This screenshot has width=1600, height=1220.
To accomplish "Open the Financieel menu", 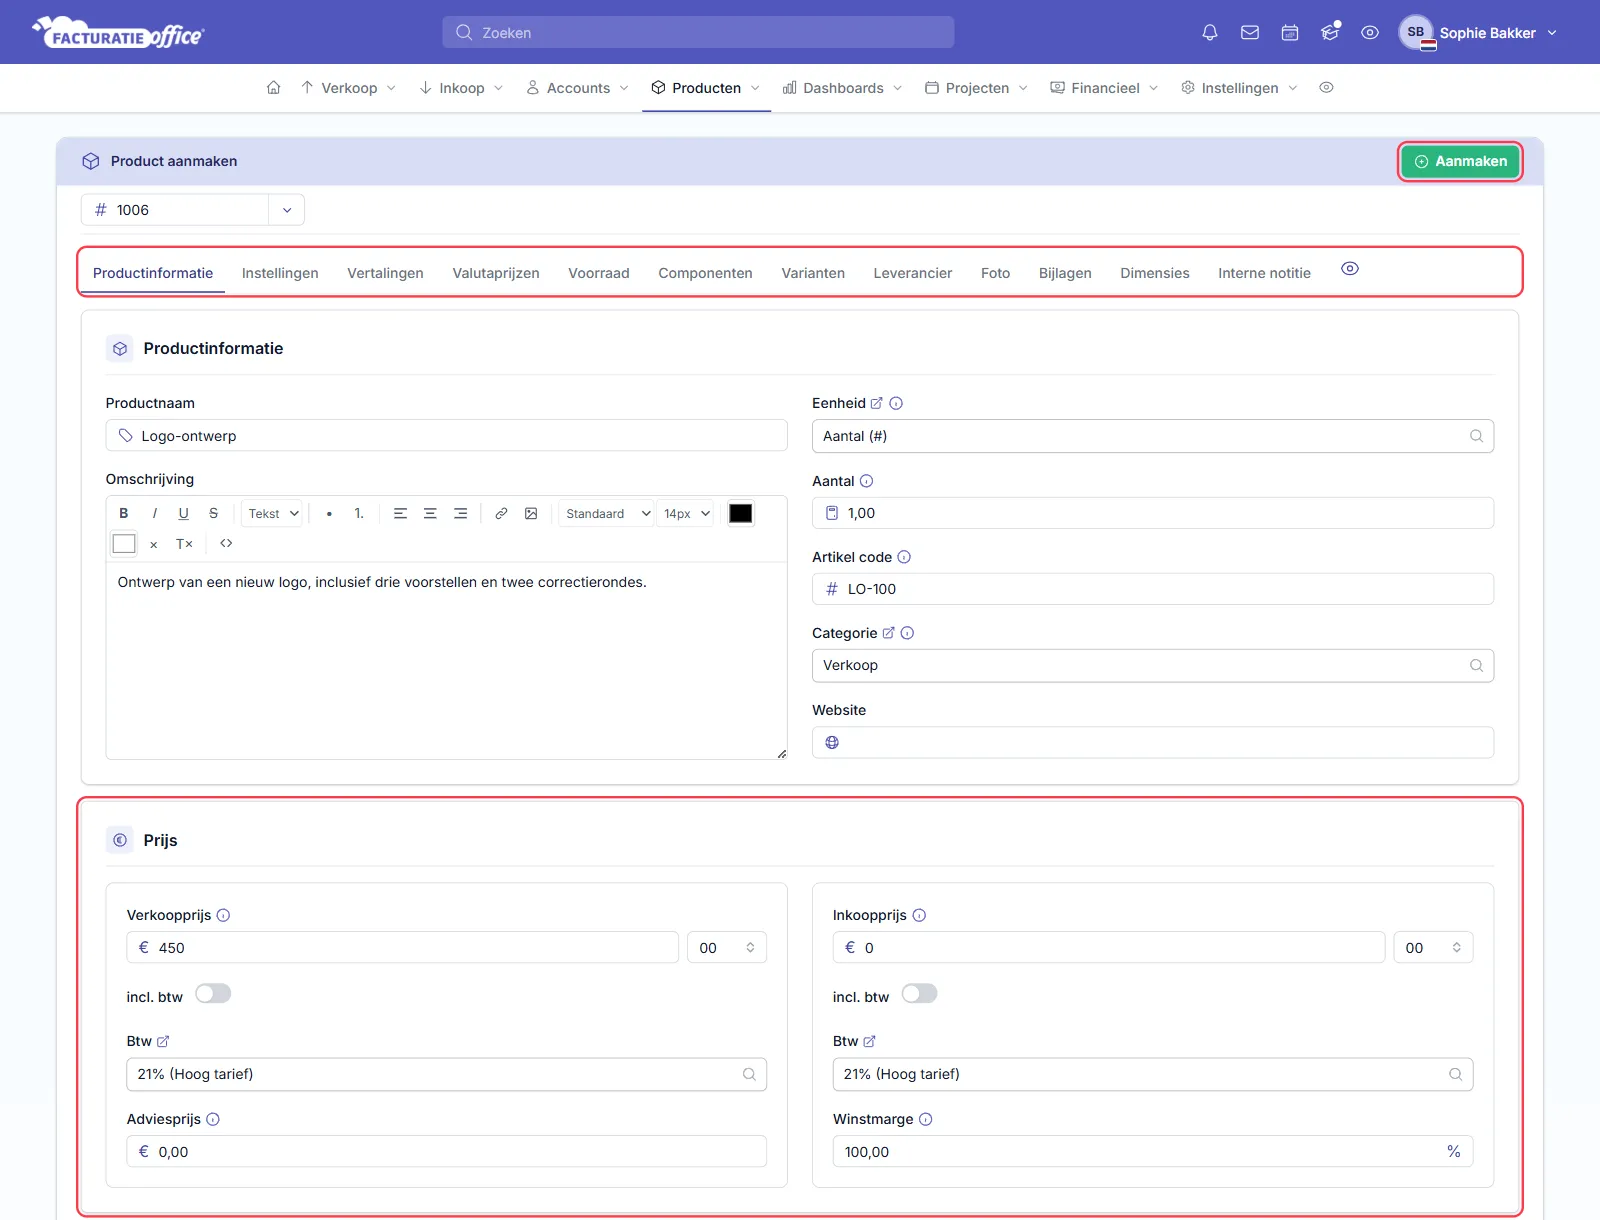I will point(1104,88).
